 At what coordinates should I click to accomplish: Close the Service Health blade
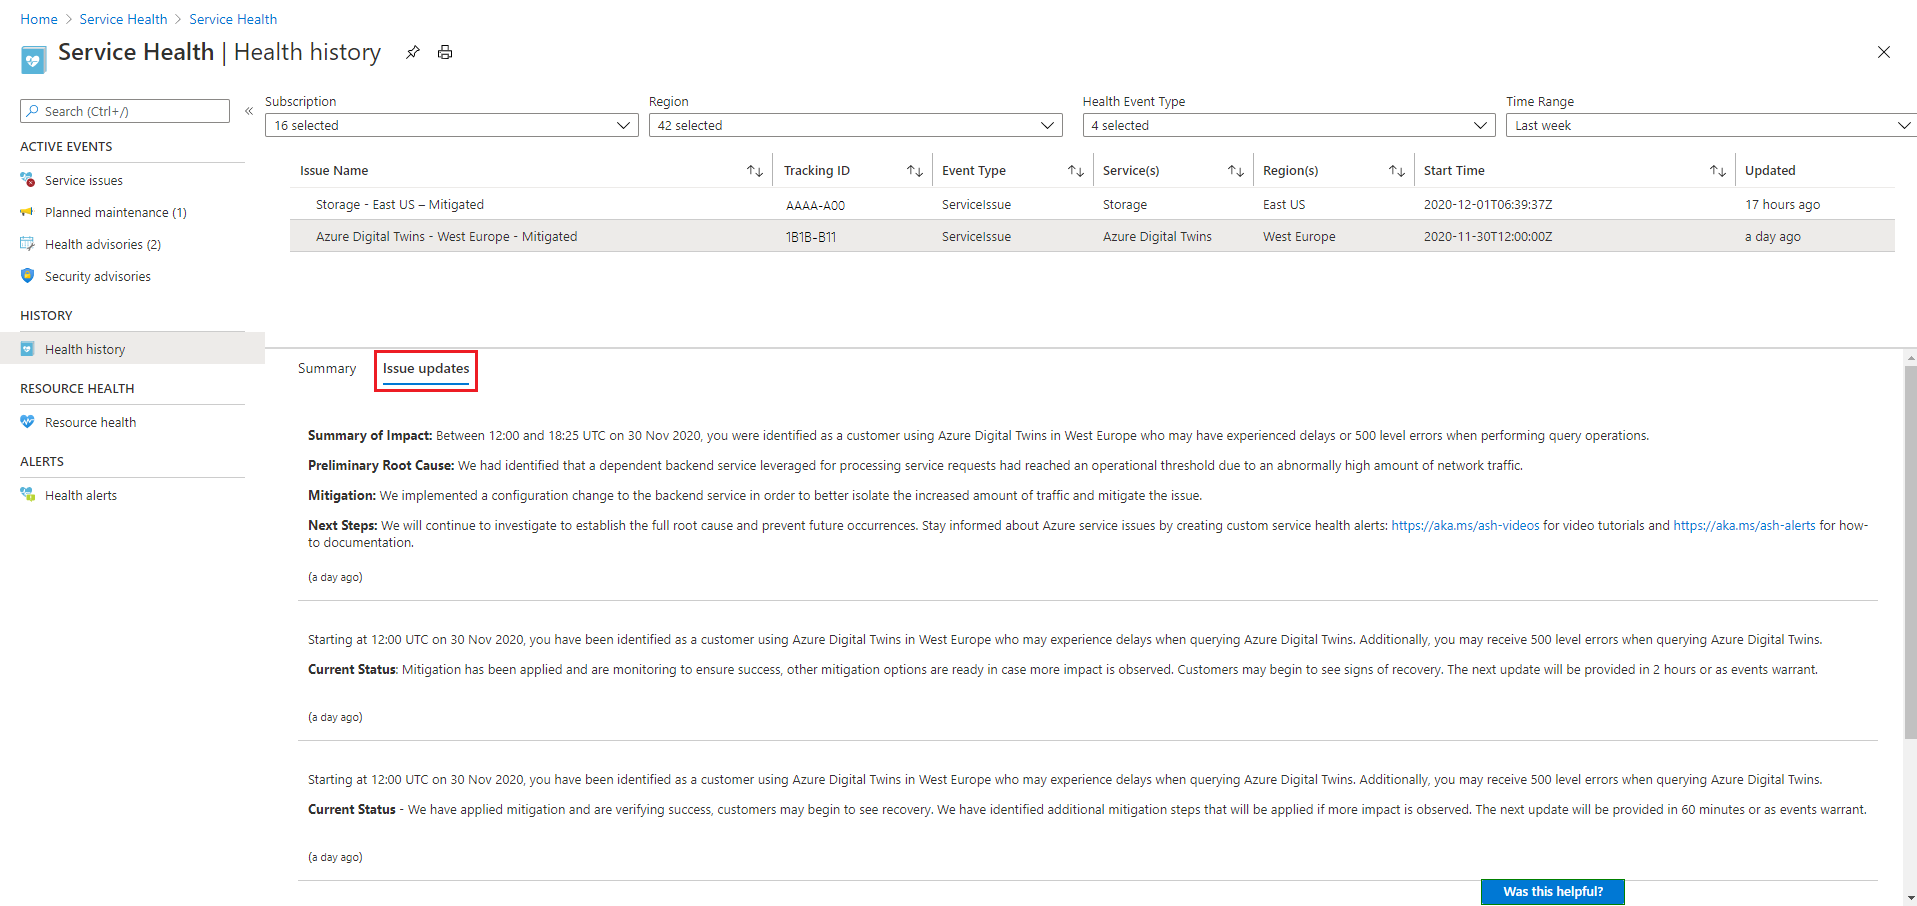pyautogui.click(x=1883, y=52)
